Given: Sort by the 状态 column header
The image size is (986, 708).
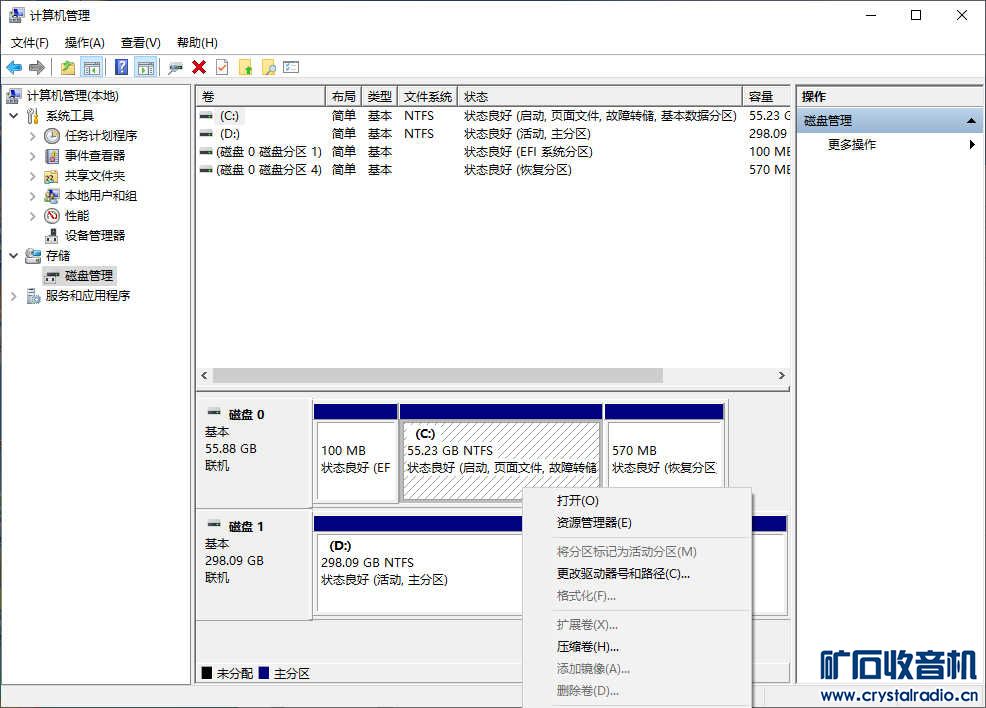Looking at the screenshot, I should 600,97.
